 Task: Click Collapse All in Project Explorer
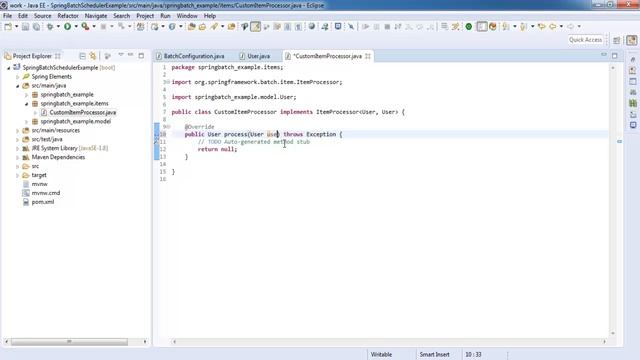pos(82,56)
